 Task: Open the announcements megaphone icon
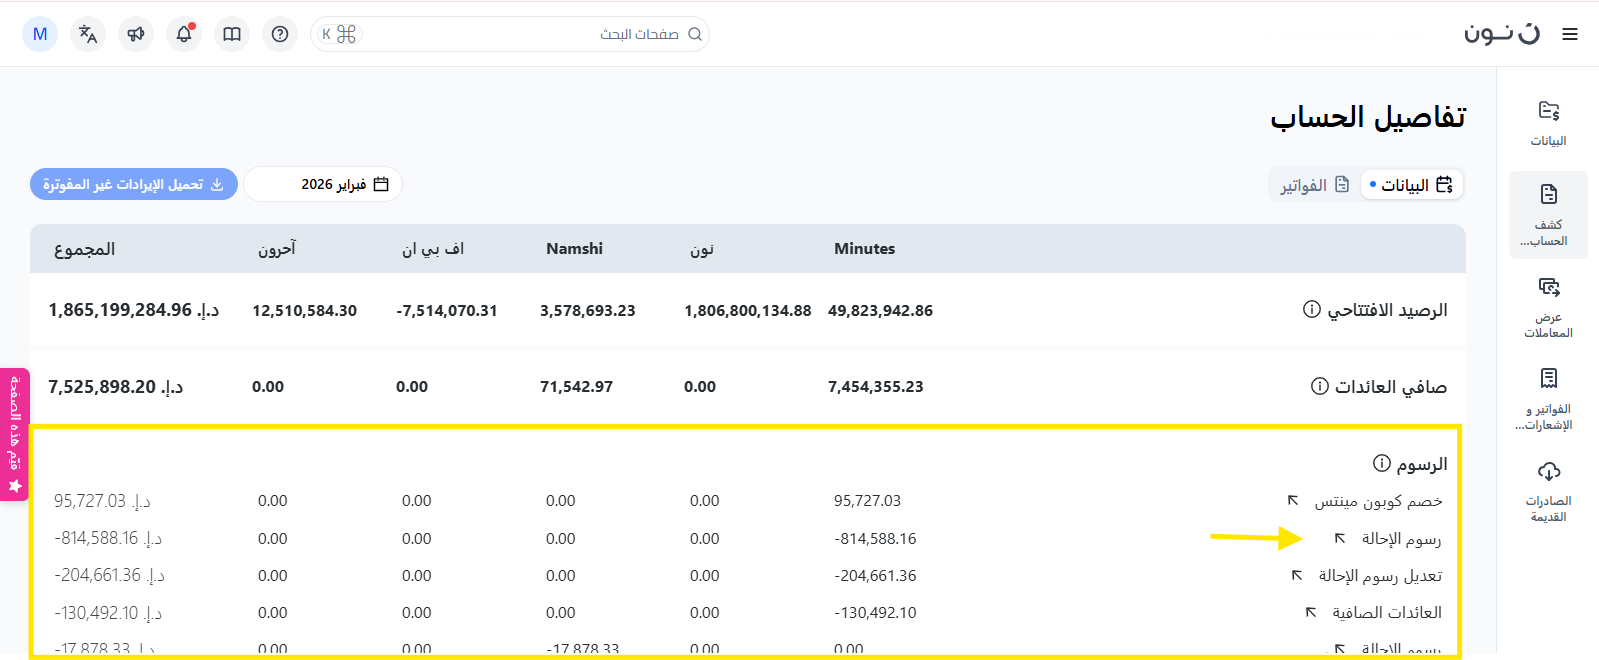click(136, 34)
